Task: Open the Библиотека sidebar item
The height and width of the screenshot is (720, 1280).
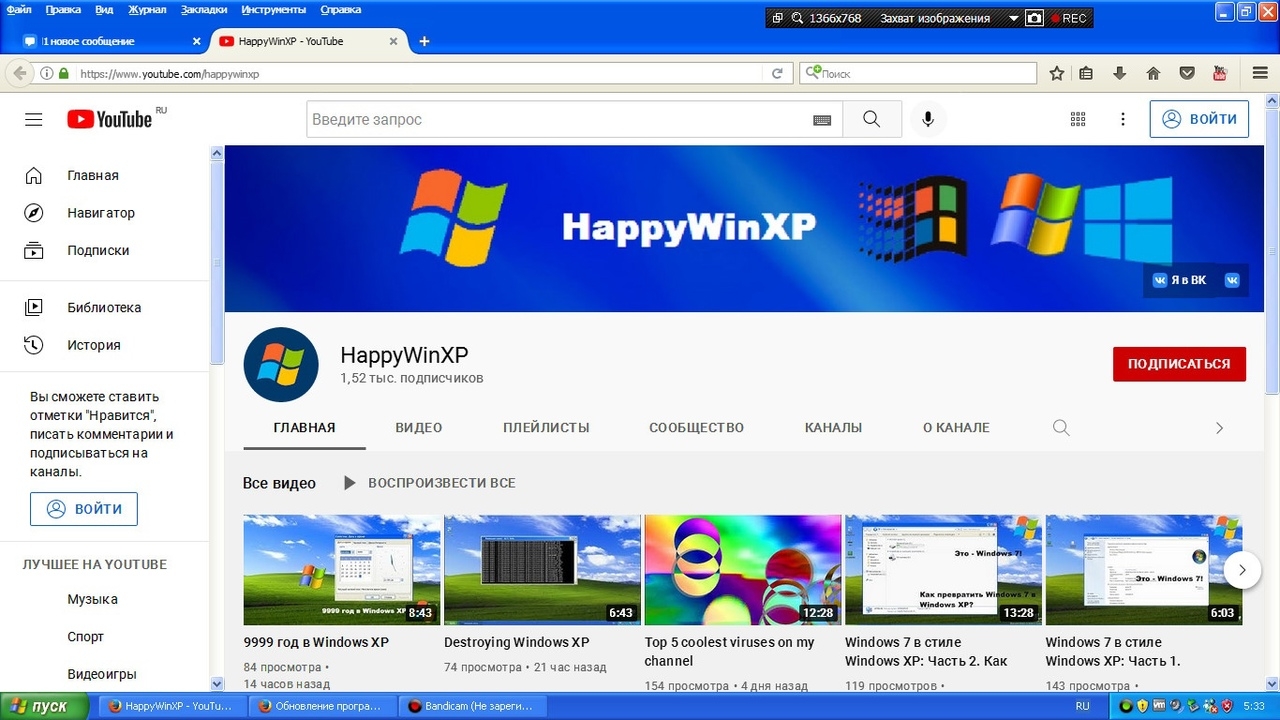Action: pos(104,308)
